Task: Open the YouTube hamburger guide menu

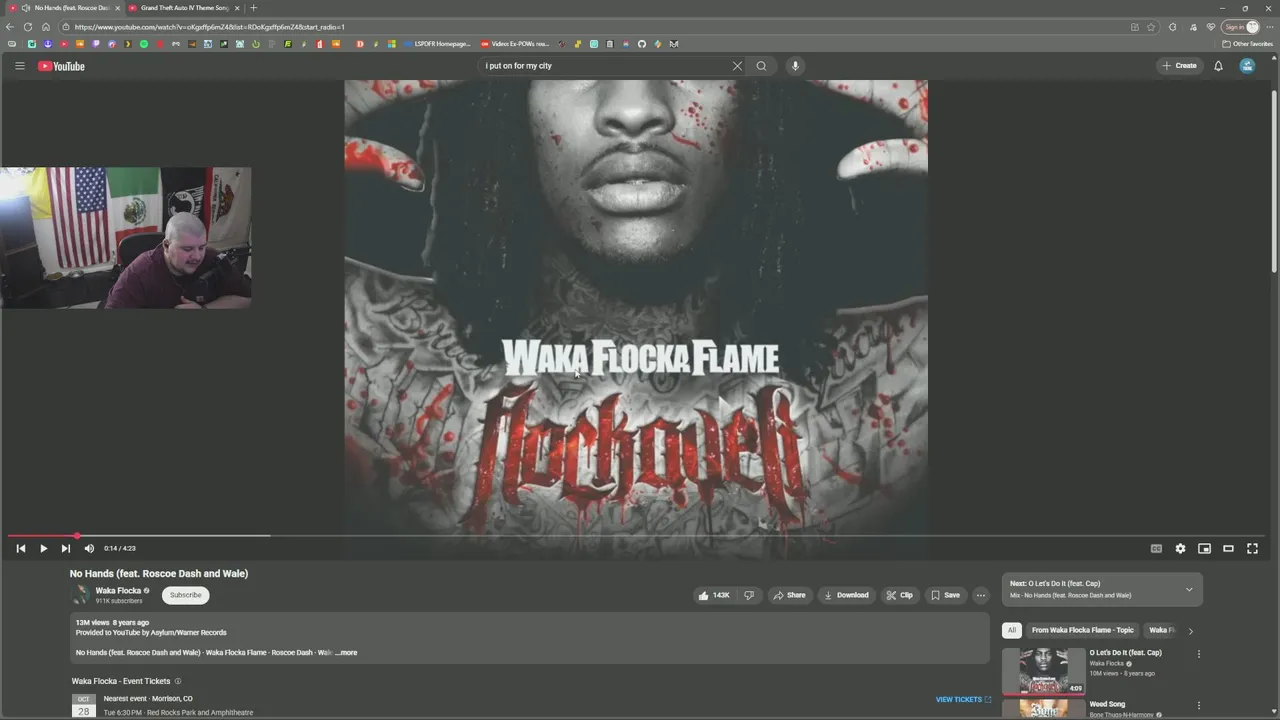Action: click(x=19, y=66)
